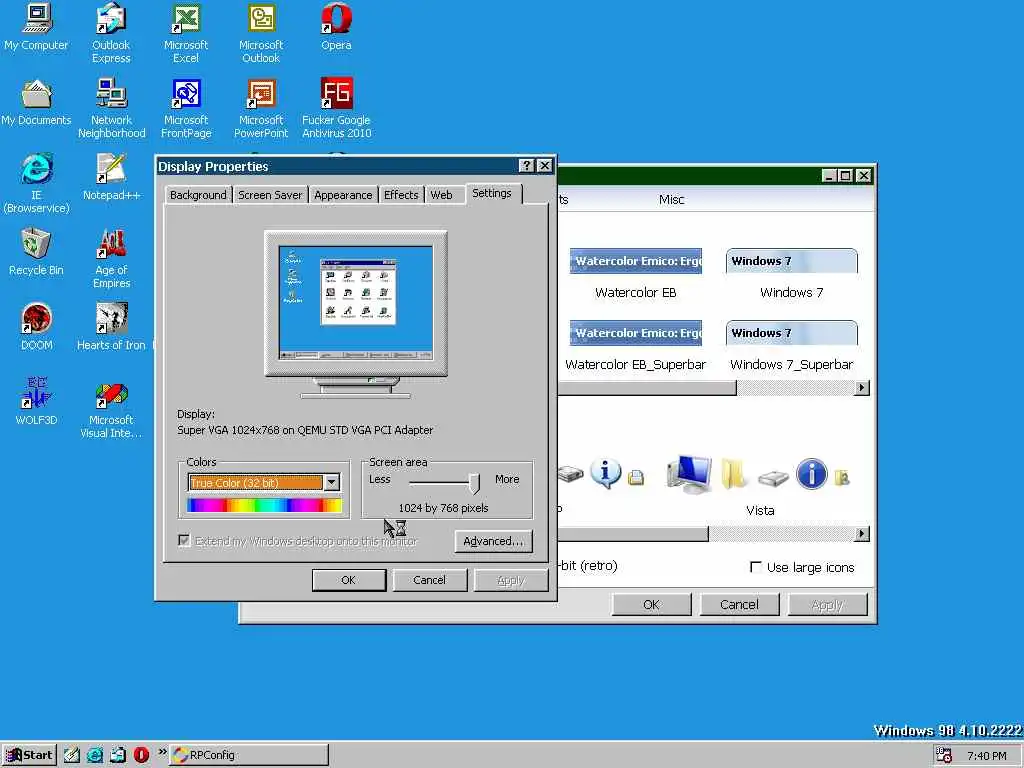Screen dimensions: 1024x768
Task: Launch the DOOM desktop shortcut
Action: click(x=36, y=327)
